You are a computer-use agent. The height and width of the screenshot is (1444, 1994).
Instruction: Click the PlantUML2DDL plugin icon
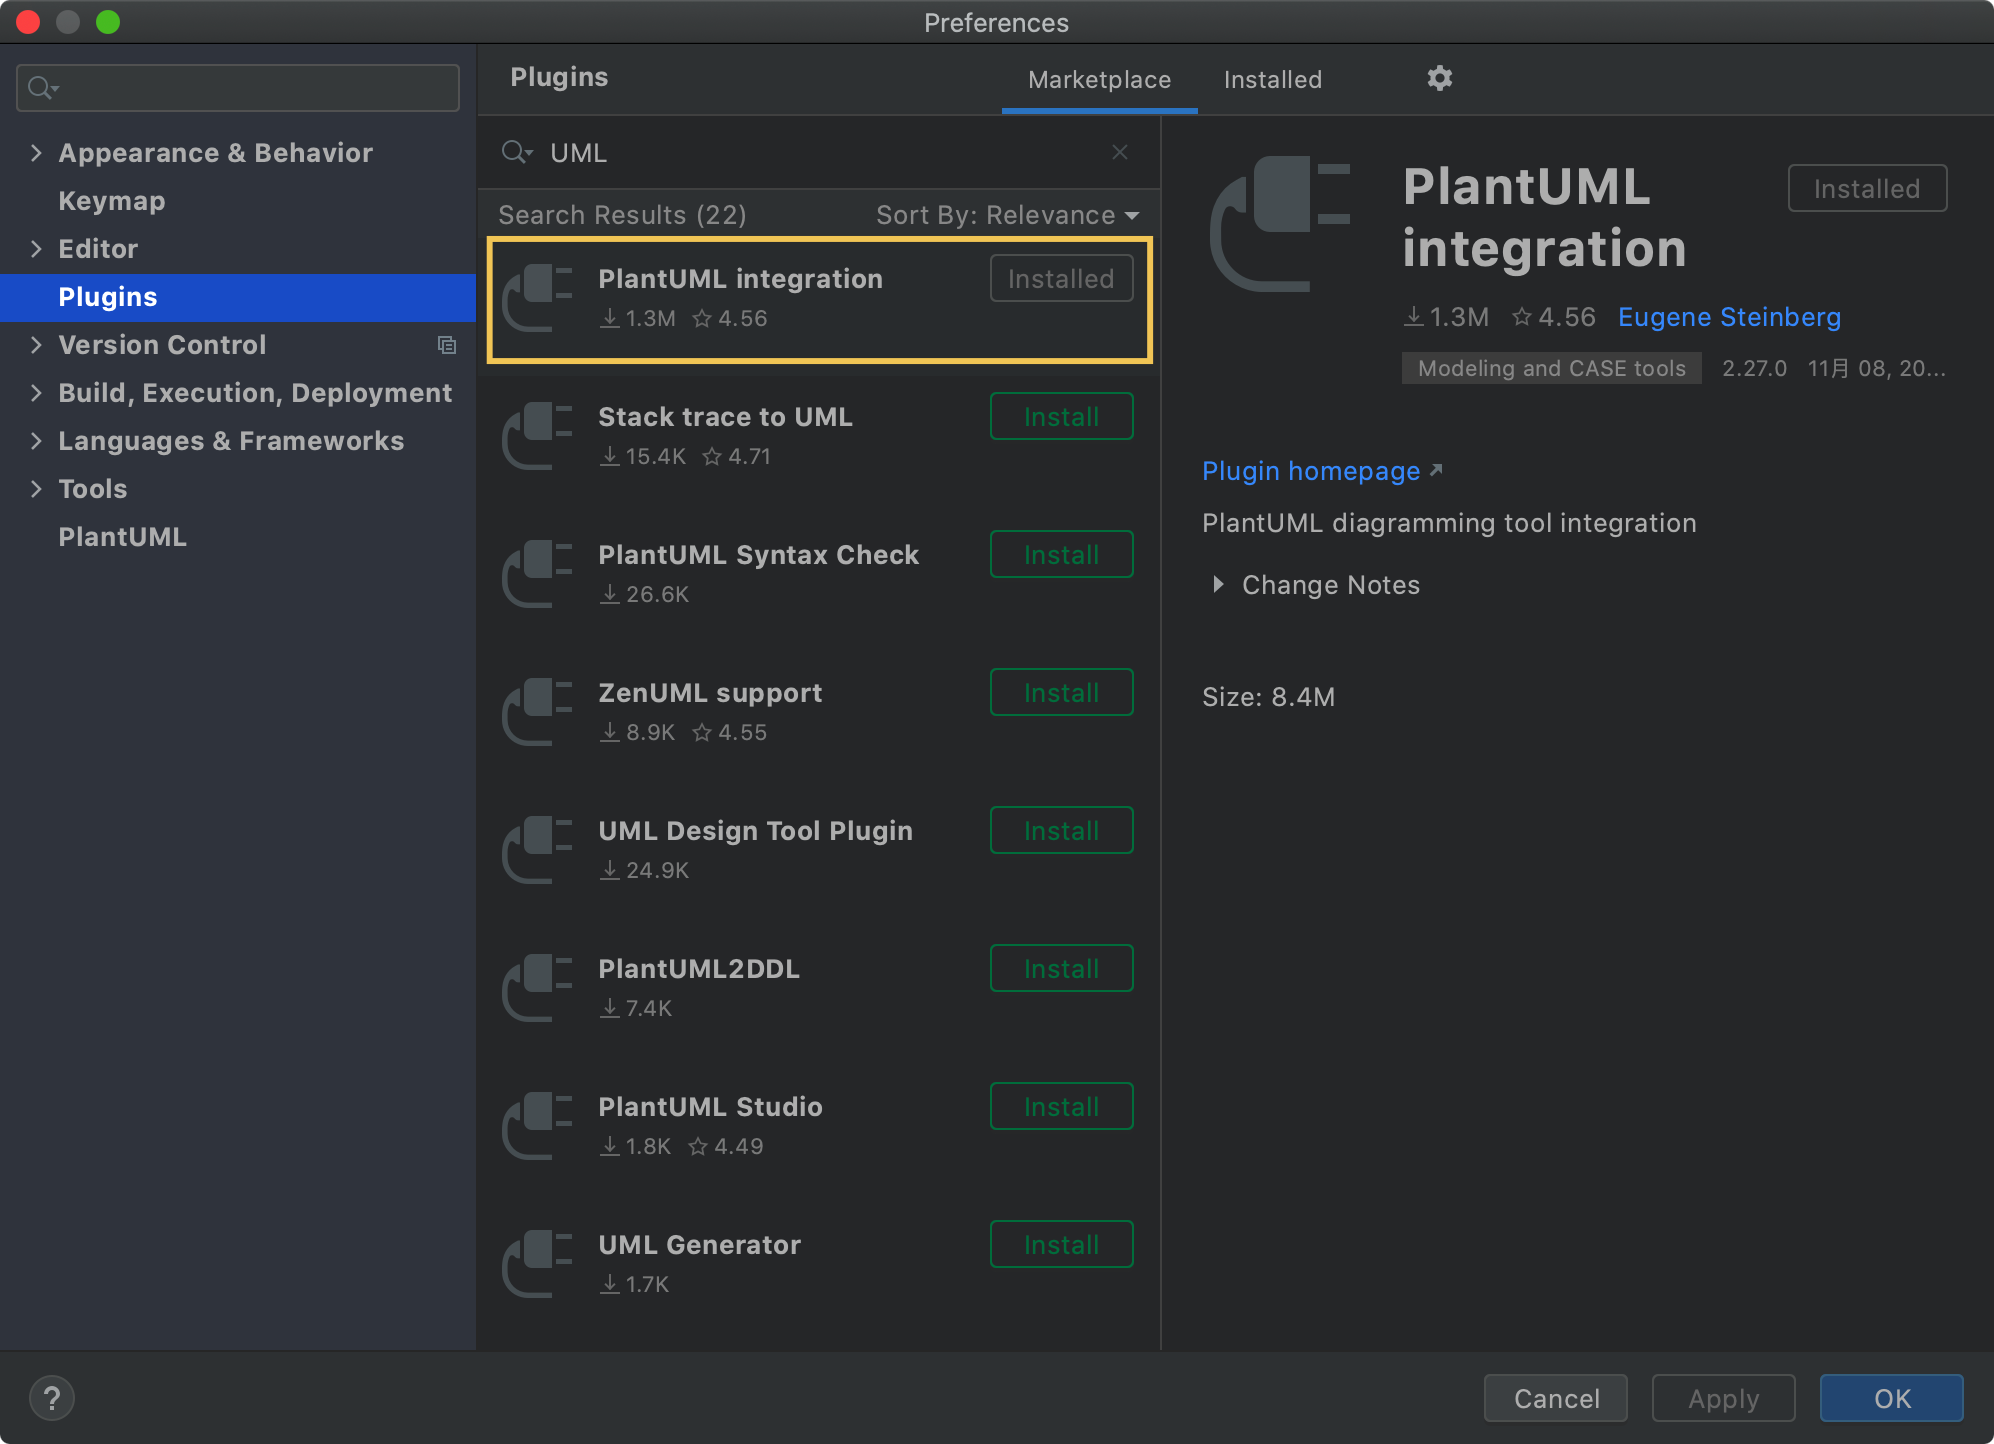tap(538, 987)
